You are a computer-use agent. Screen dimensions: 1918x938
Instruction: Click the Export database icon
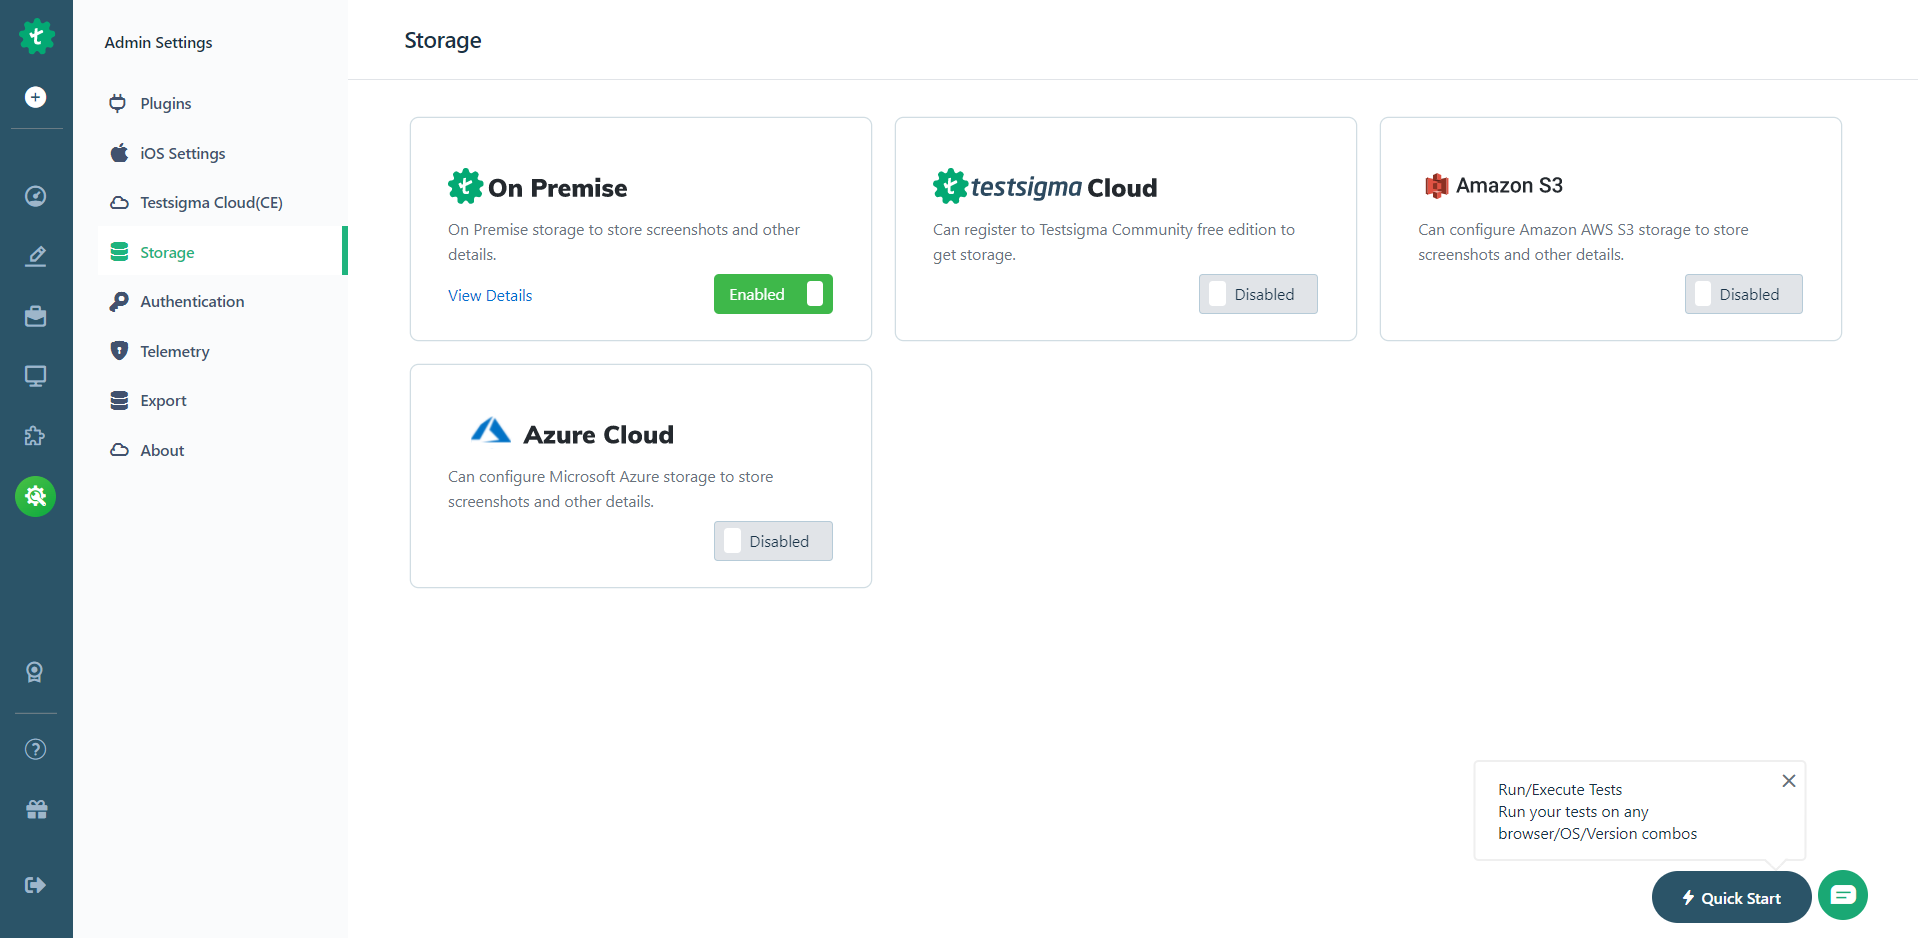[119, 400]
